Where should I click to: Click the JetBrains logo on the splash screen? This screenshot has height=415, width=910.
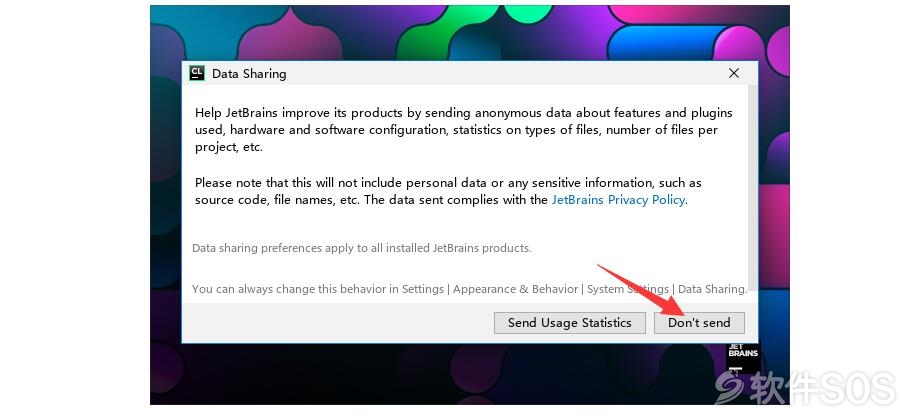click(743, 358)
